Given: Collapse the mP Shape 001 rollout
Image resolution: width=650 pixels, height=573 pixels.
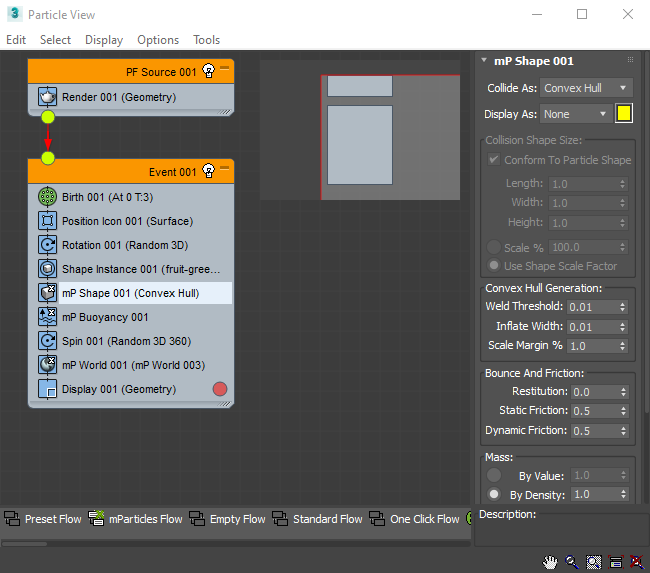Looking at the screenshot, I should point(484,61).
